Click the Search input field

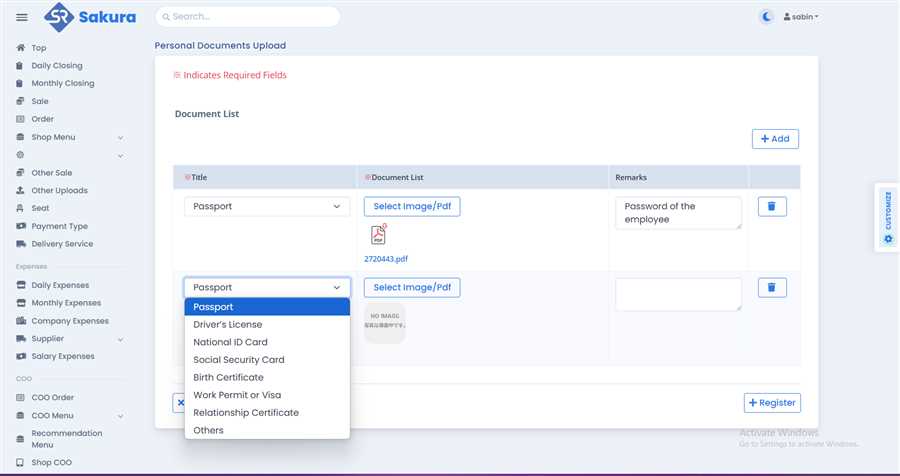coord(250,17)
